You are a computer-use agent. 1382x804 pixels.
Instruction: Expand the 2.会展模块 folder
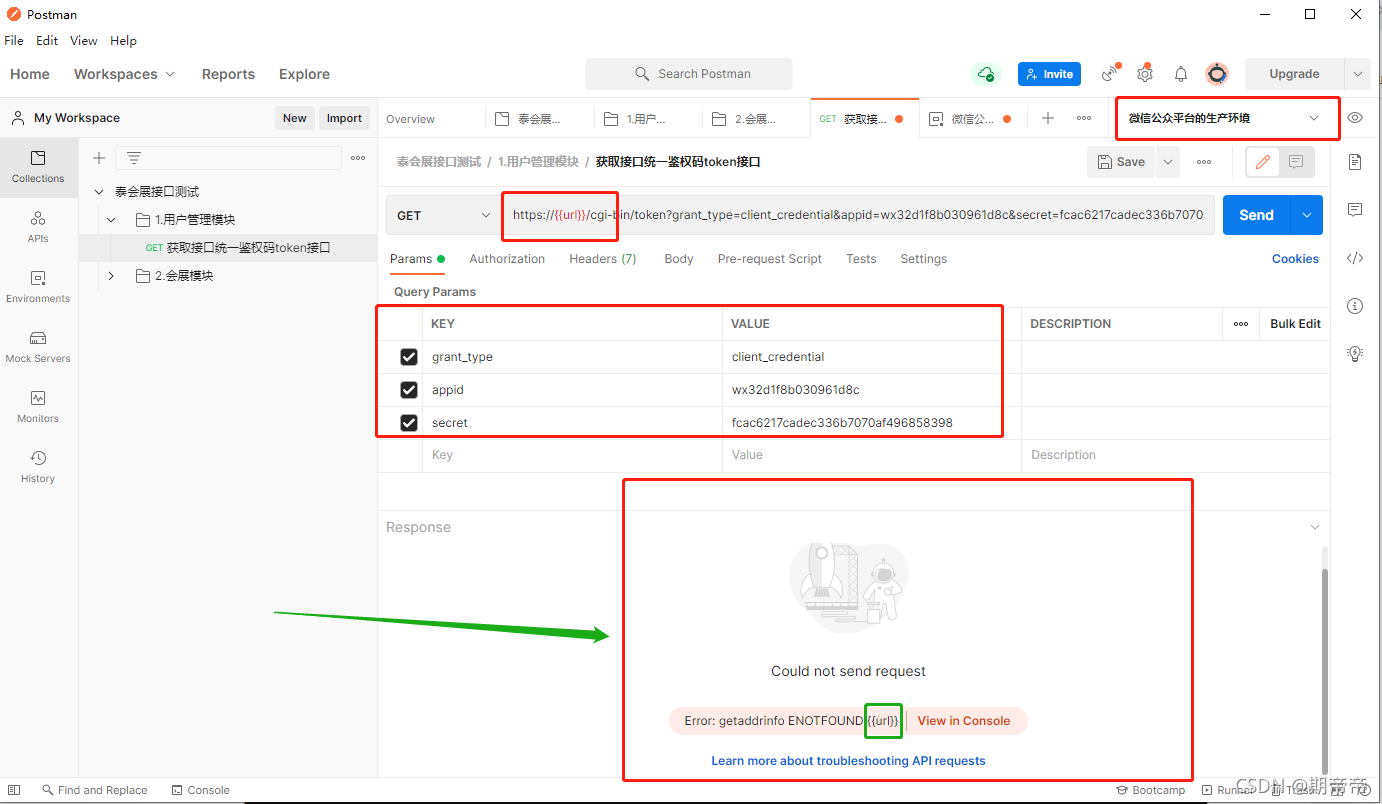(111, 276)
